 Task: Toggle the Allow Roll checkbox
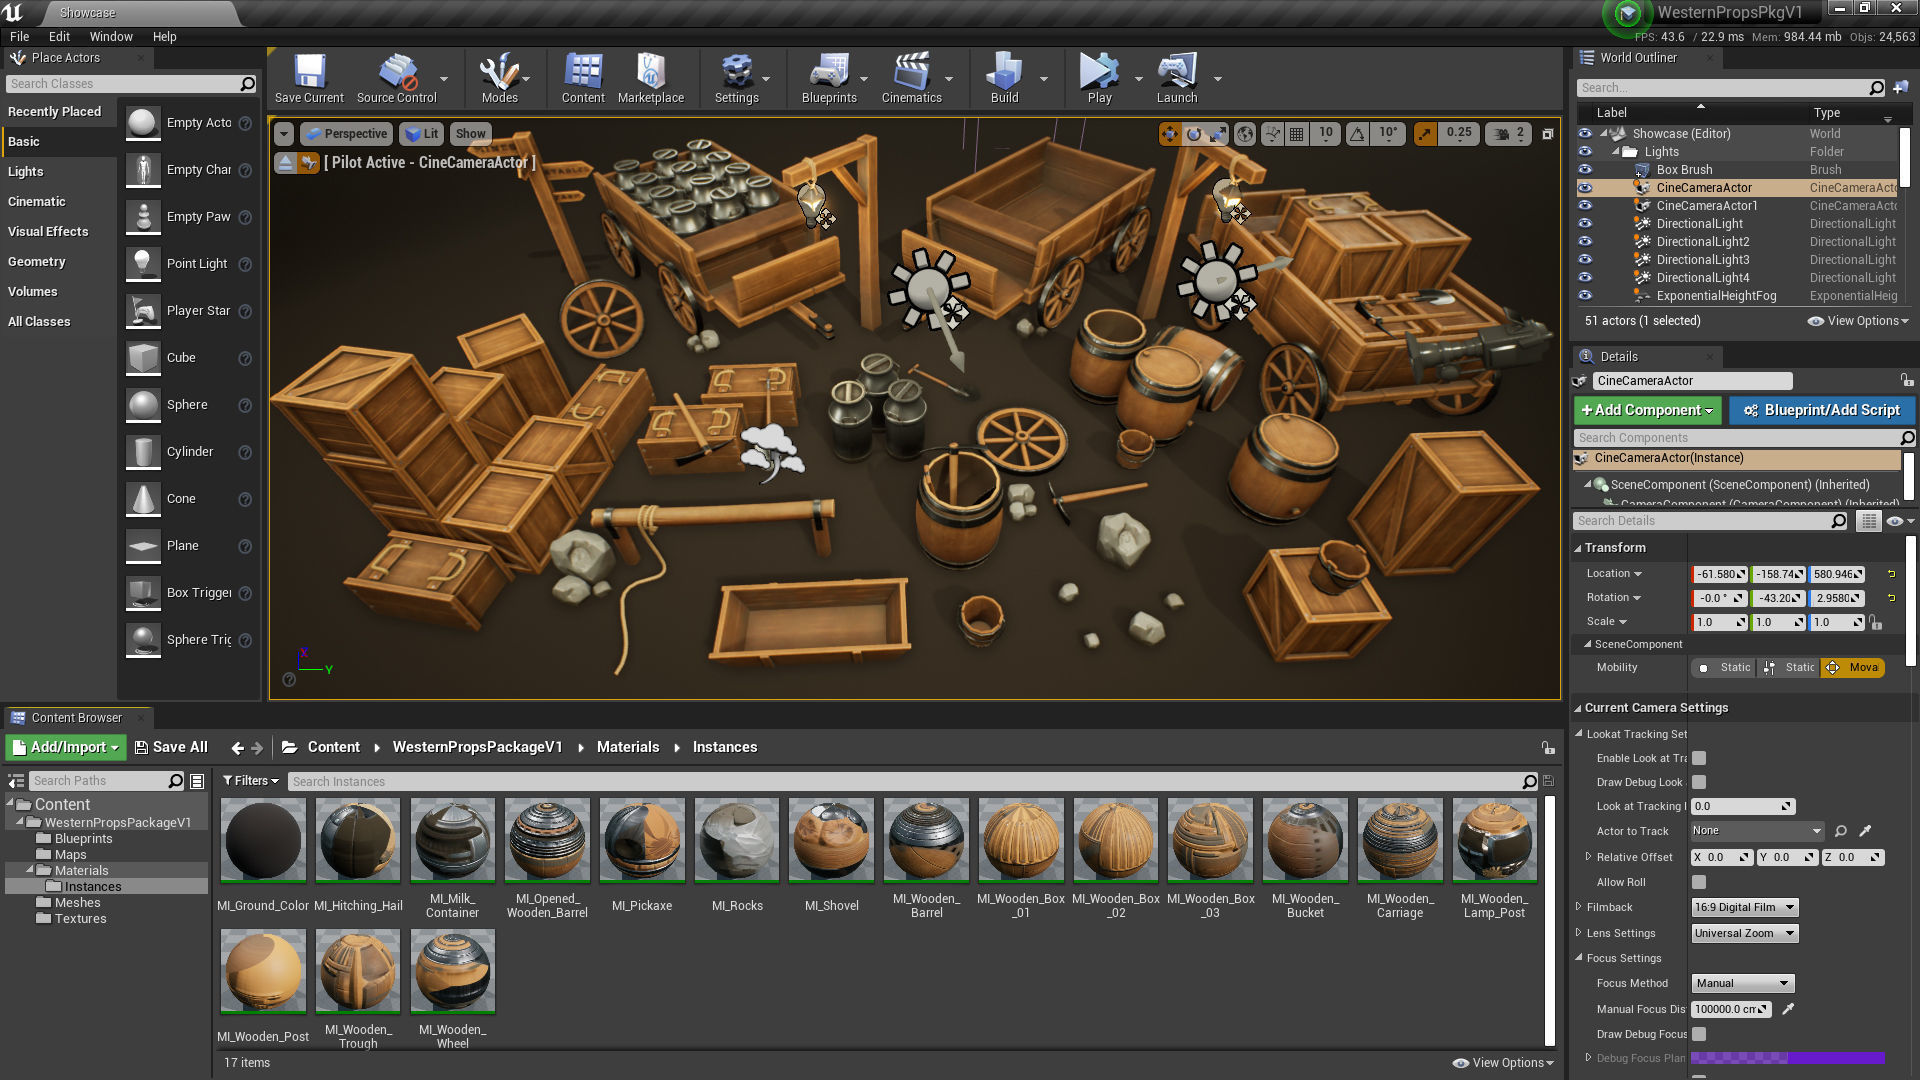pyautogui.click(x=1699, y=882)
